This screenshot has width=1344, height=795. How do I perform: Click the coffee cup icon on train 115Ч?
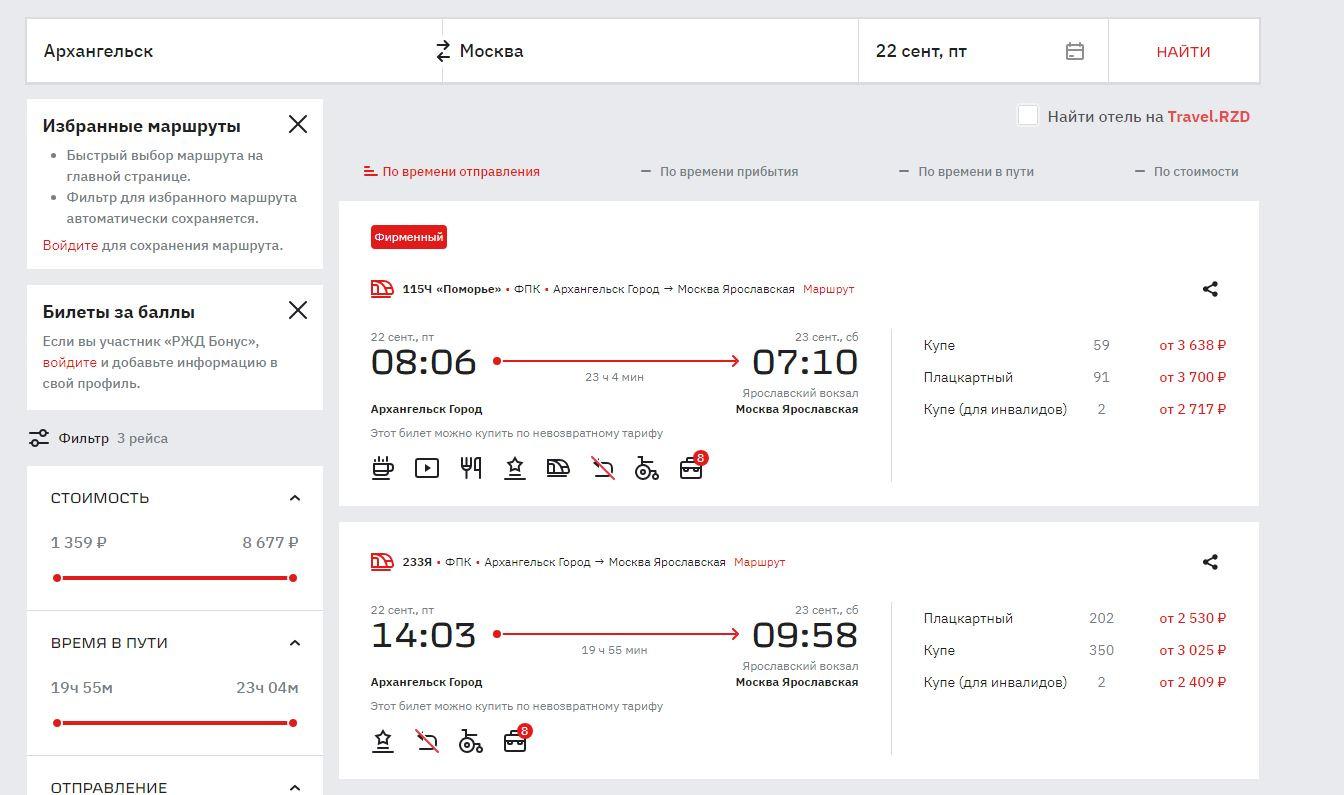click(x=382, y=467)
